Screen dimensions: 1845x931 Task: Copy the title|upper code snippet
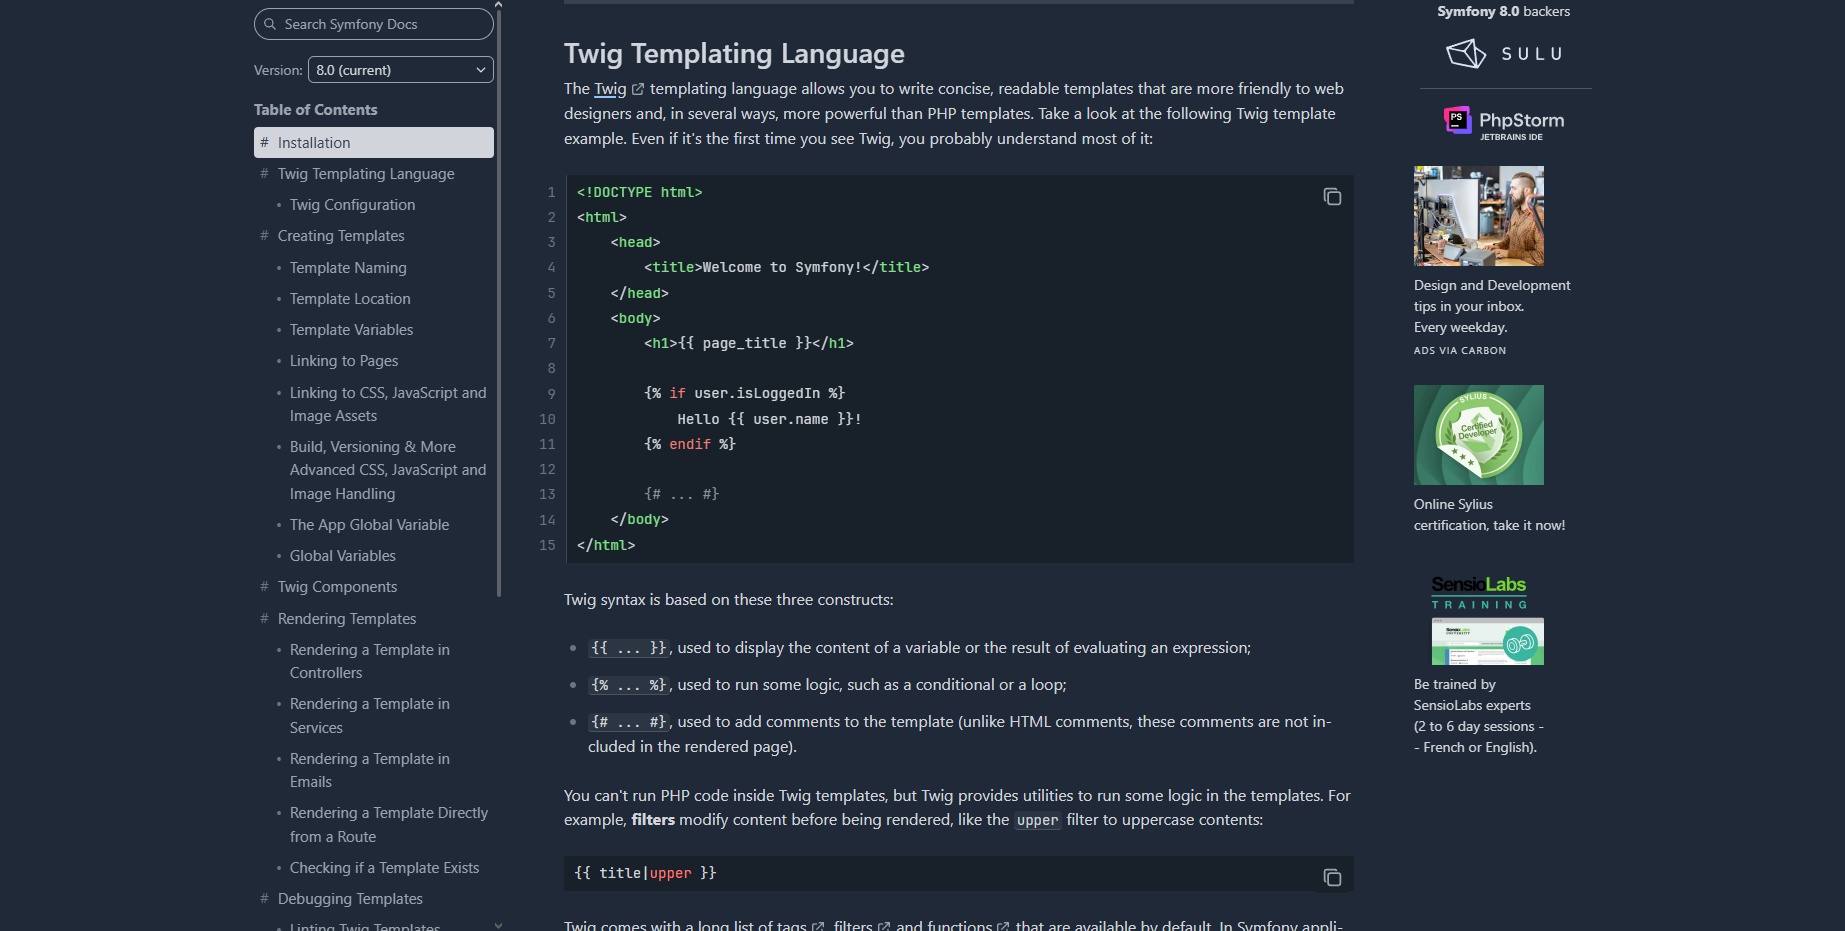[1331, 877]
